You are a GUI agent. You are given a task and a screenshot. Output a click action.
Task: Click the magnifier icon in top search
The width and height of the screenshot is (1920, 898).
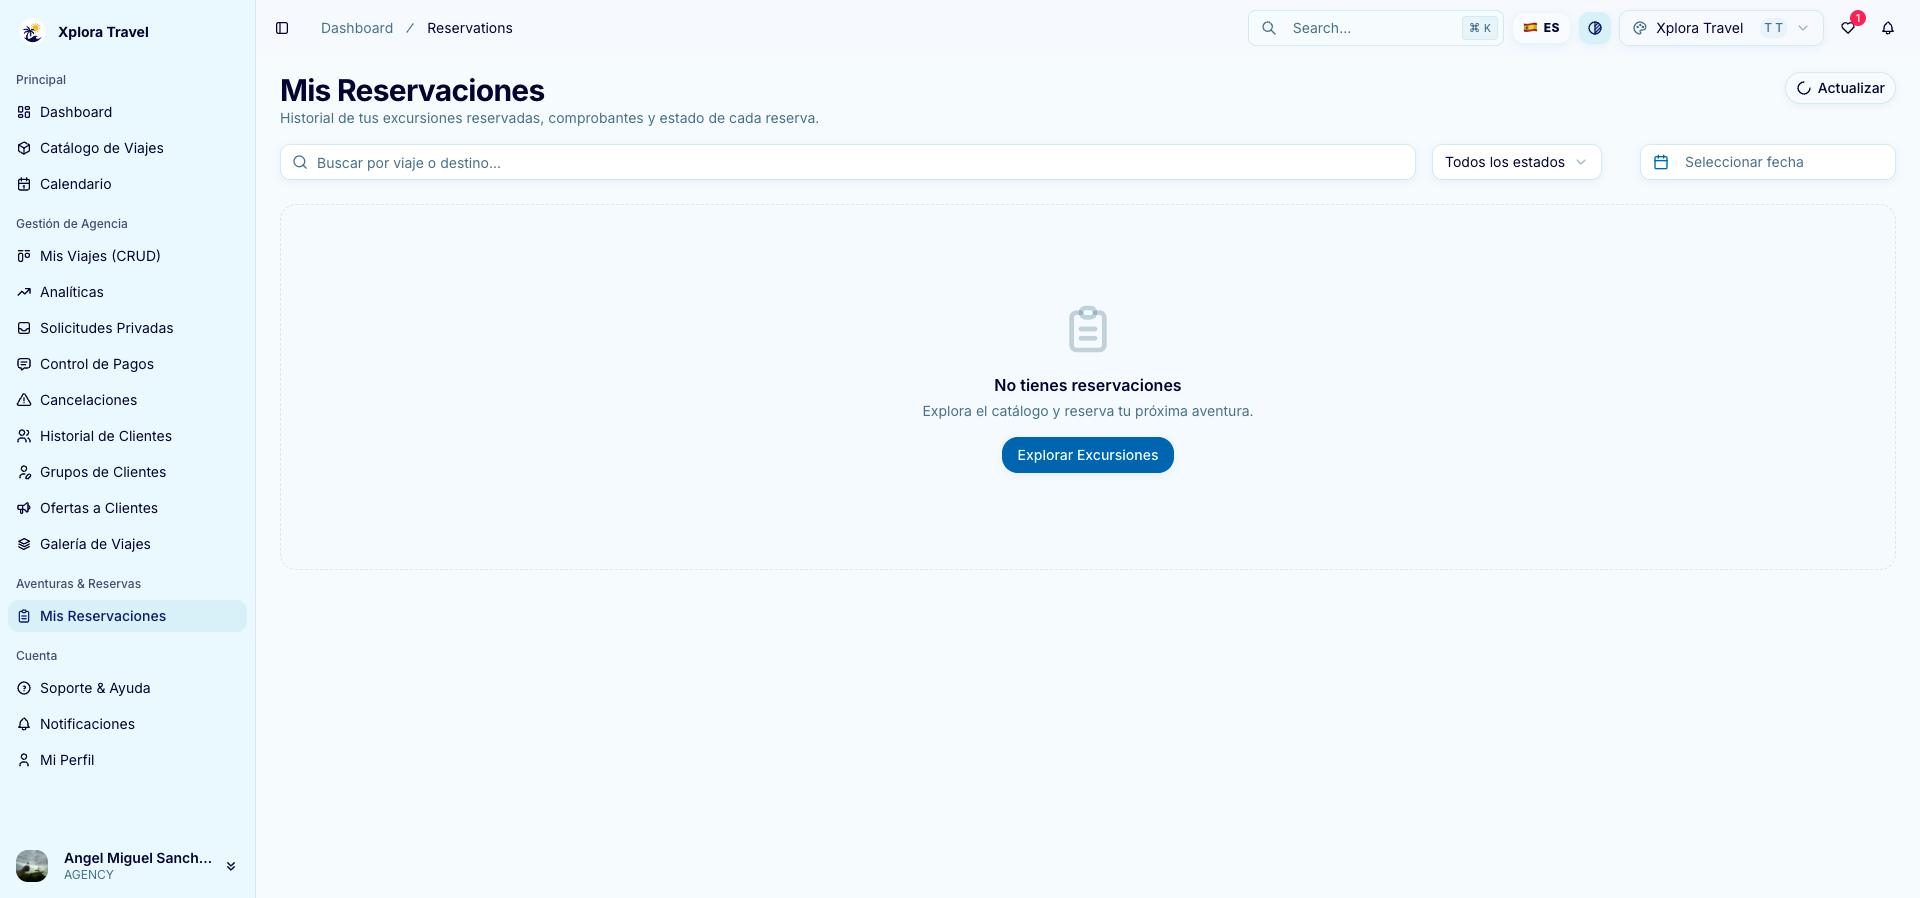point(1269,28)
